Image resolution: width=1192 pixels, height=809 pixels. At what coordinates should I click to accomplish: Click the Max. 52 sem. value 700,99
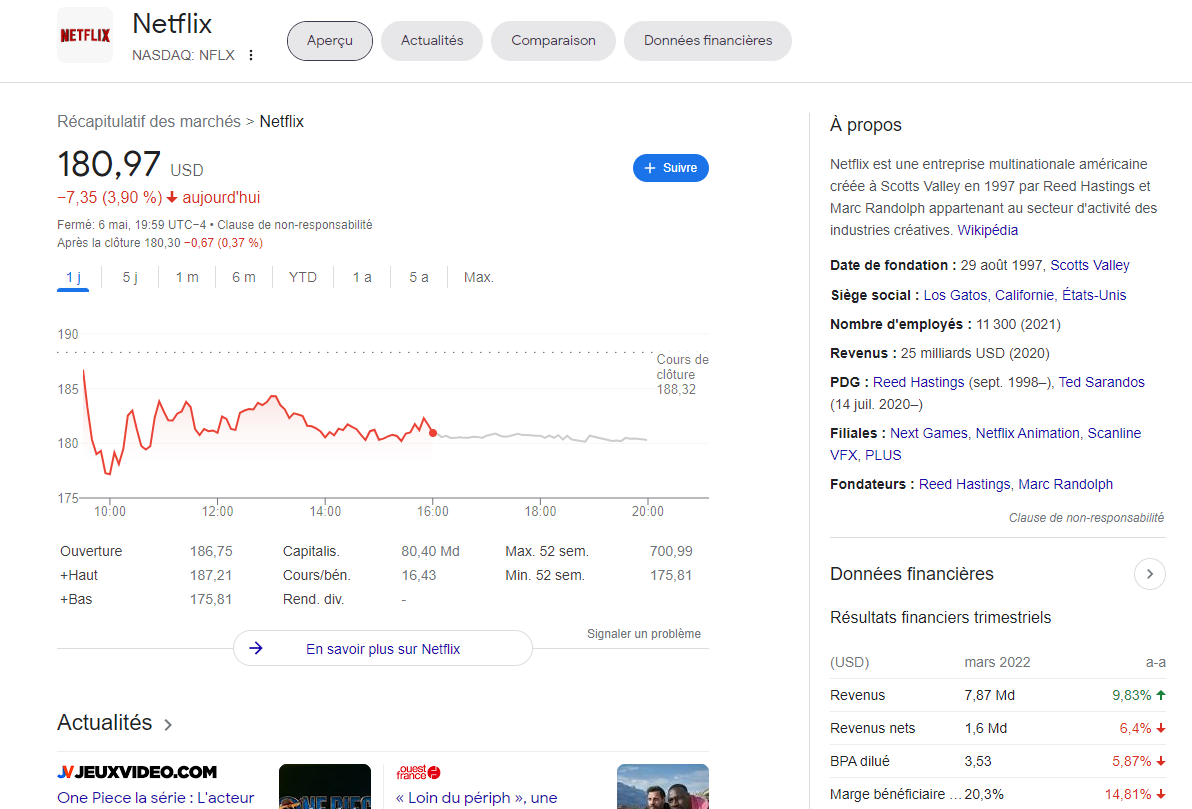tap(671, 551)
